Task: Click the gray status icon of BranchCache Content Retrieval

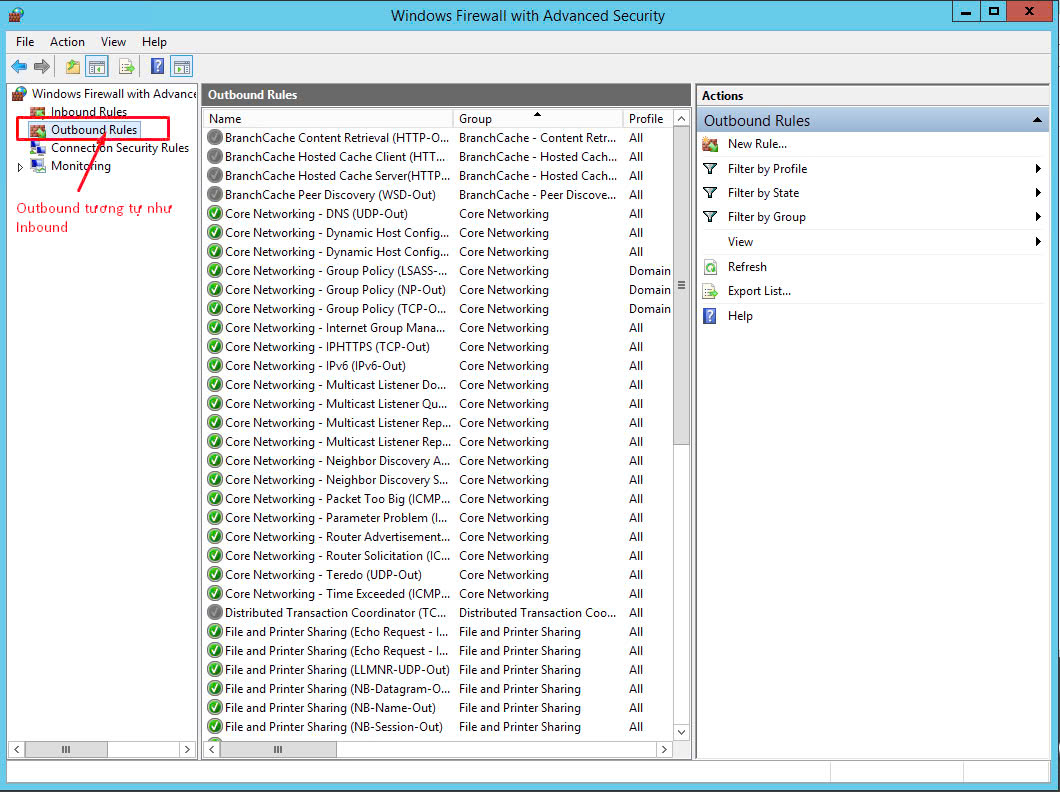Action: (x=215, y=137)
